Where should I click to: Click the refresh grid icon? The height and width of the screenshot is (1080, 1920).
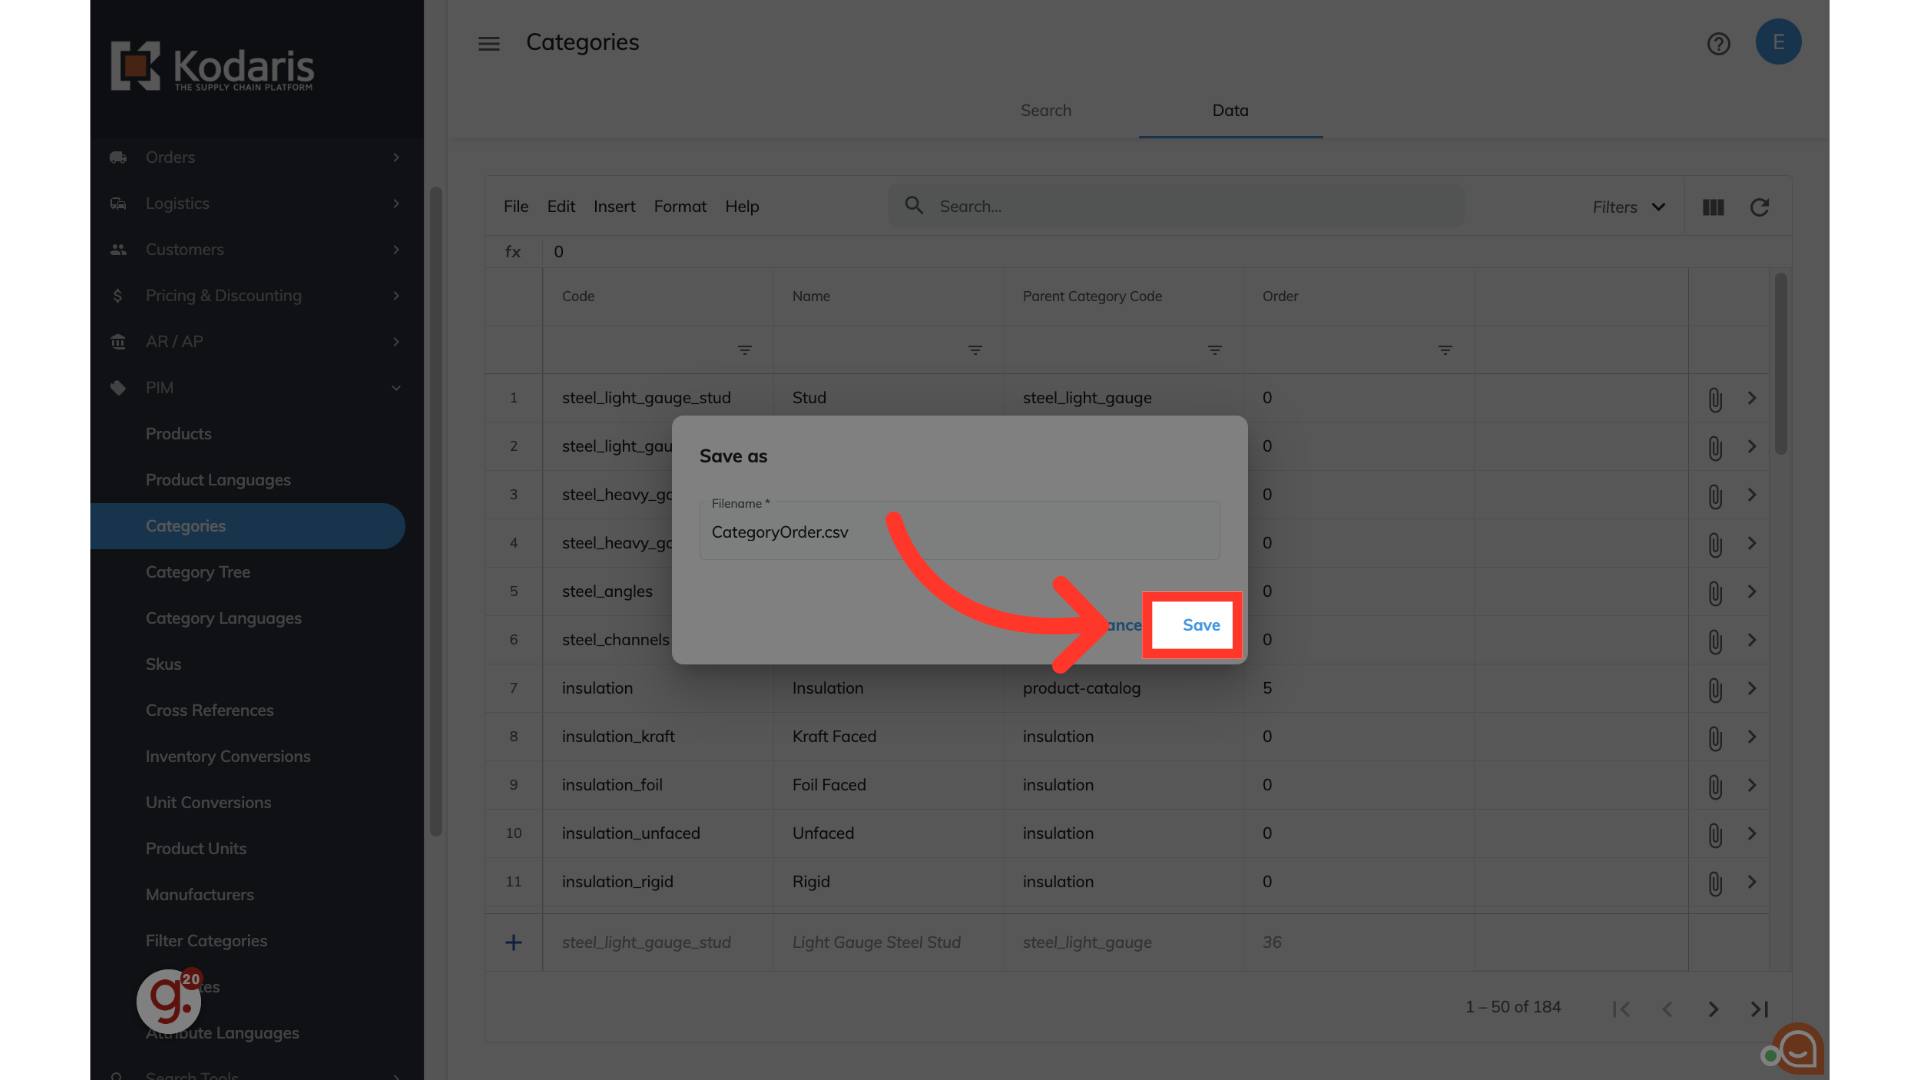point(1759,207)
